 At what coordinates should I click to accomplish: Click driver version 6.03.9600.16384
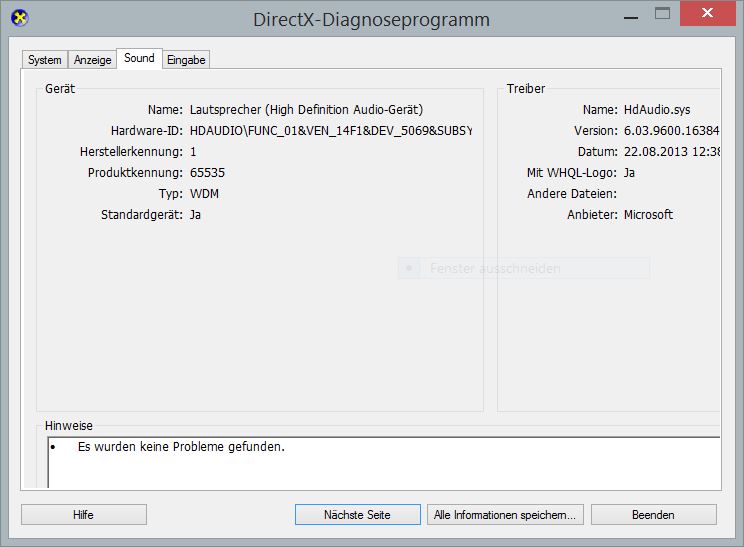pyautogui.click(x=671, y=130)
